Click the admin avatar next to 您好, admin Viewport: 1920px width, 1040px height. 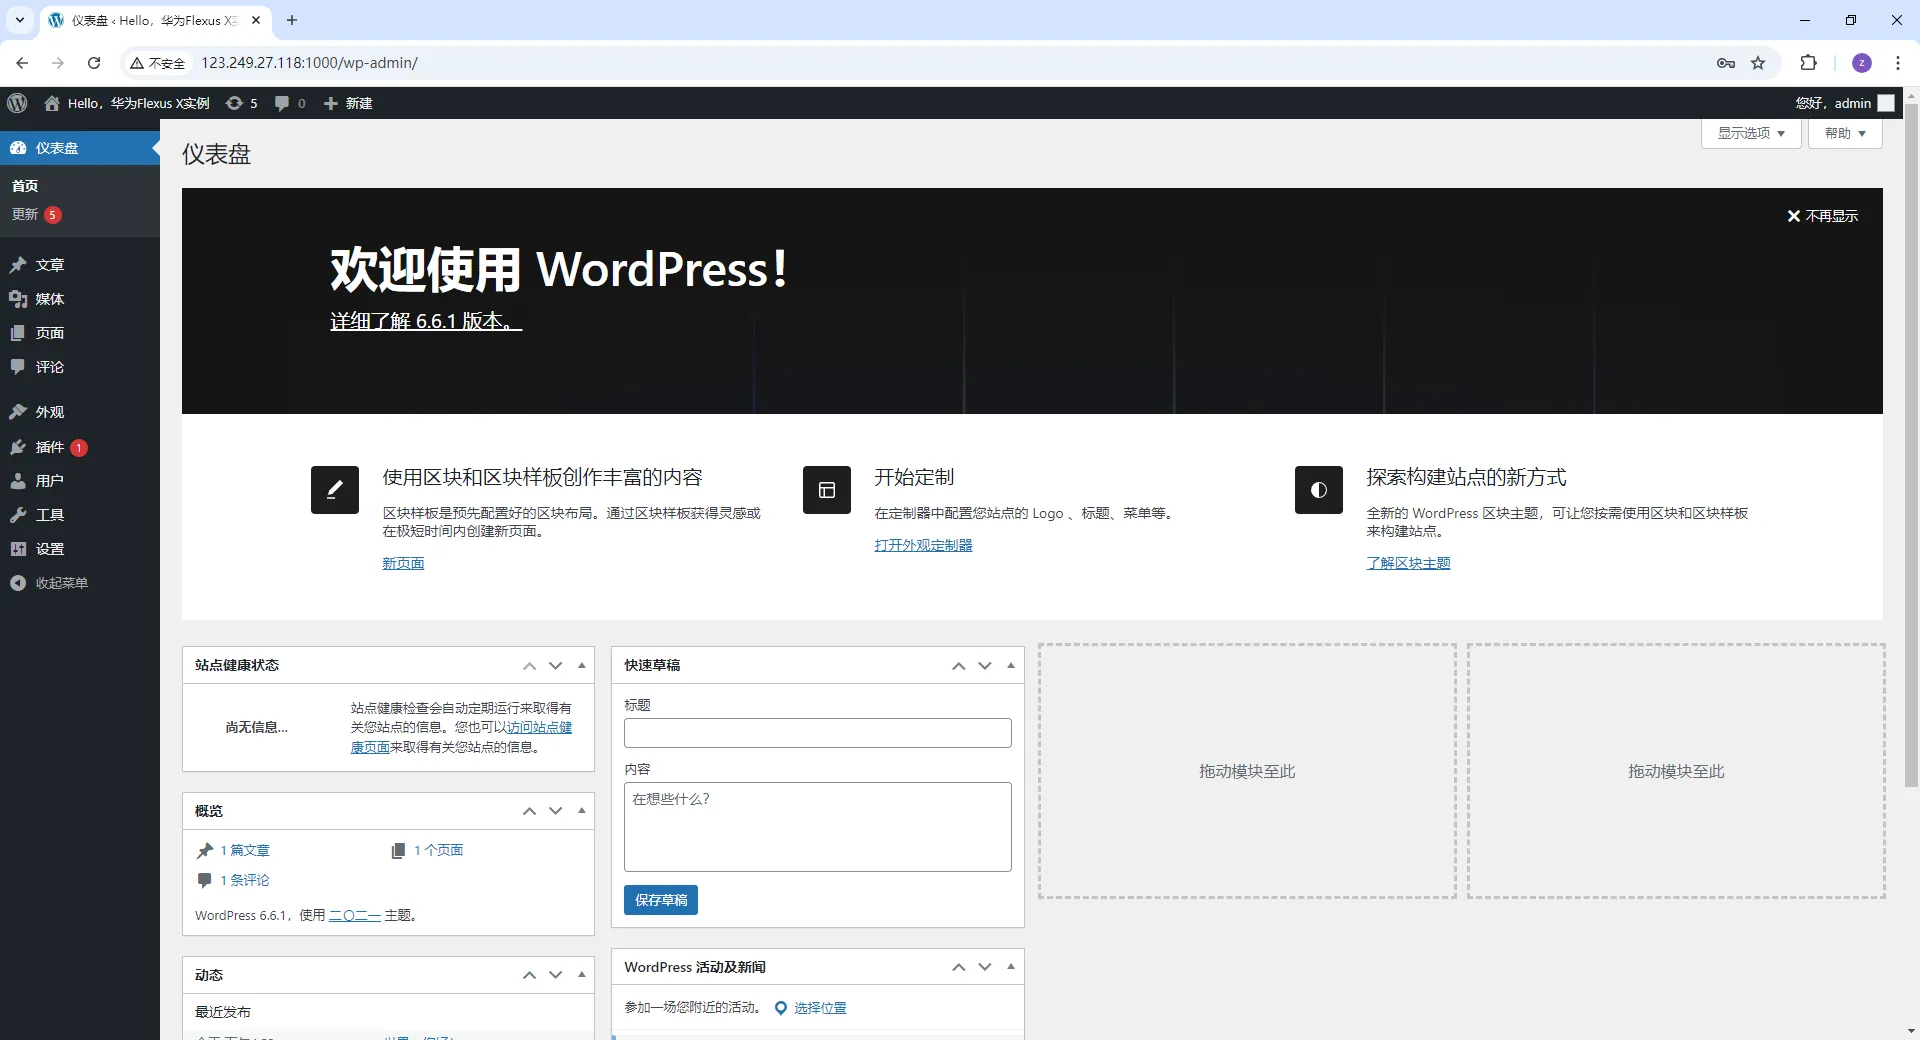(1886, 103)
